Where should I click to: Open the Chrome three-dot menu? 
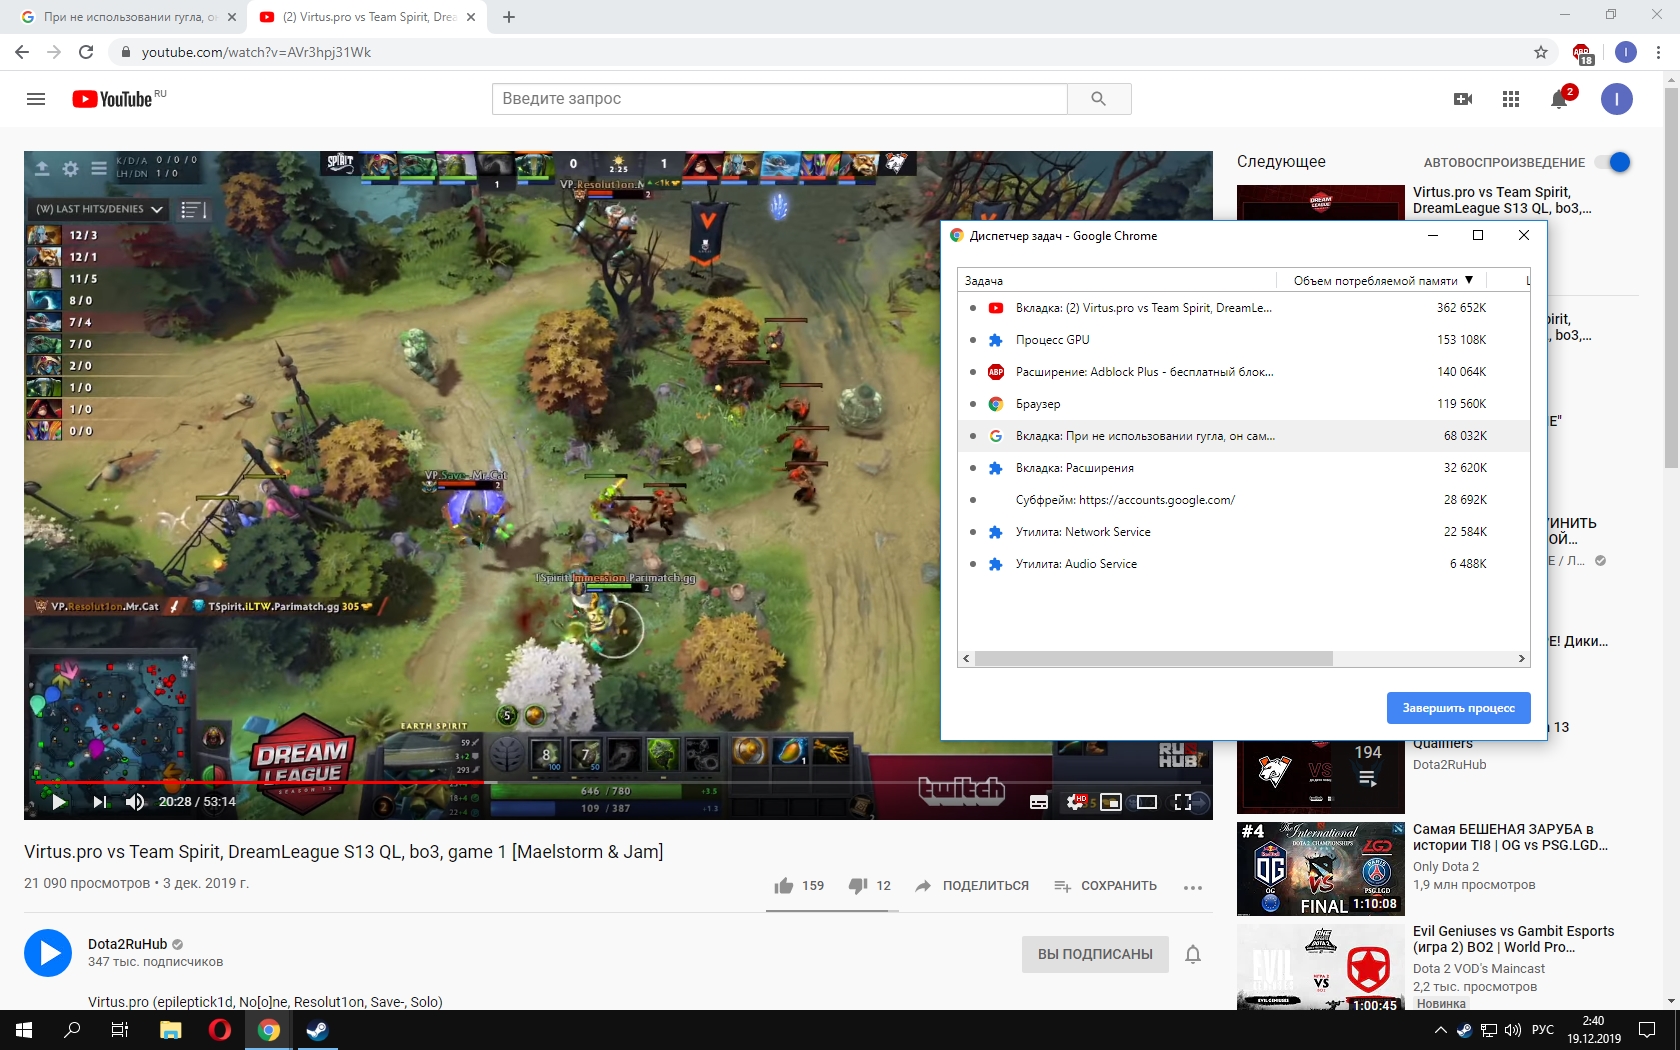tap(1659, 52)
